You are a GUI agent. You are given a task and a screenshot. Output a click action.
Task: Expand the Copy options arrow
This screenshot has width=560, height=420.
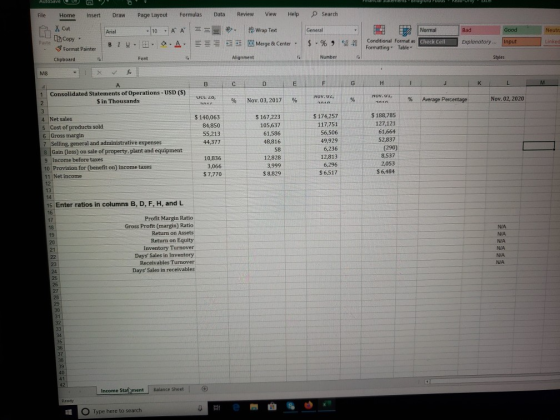pyautogui.click(x=79, y=39)
